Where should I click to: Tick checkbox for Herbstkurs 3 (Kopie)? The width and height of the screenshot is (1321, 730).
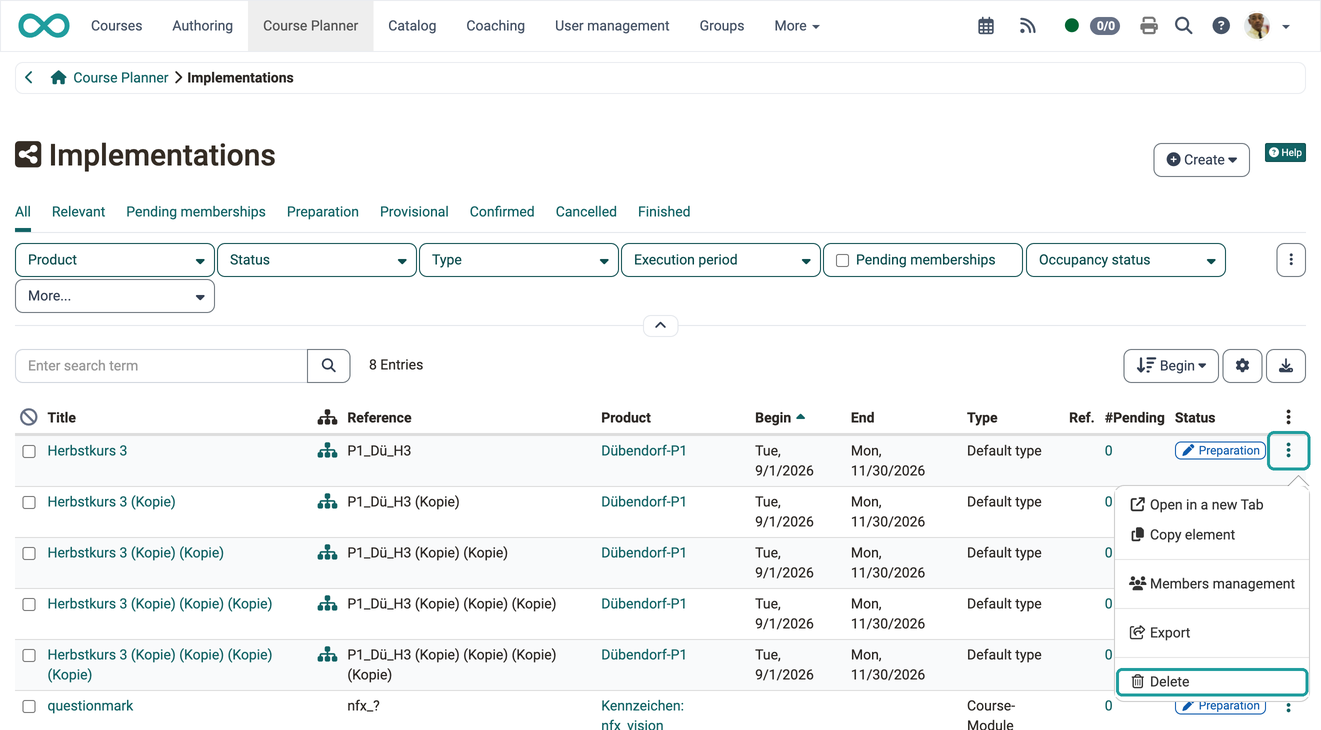pyautogui.click(x=29, y=503)
